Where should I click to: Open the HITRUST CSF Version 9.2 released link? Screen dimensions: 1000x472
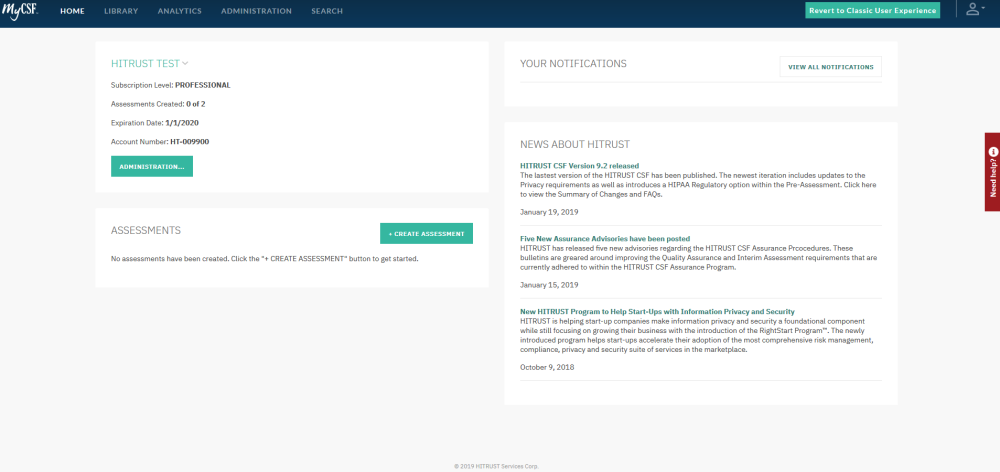point(579,166)
